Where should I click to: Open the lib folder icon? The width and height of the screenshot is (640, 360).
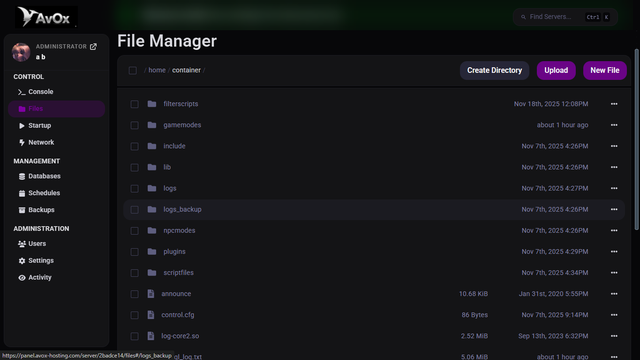(x=152, y=167)
